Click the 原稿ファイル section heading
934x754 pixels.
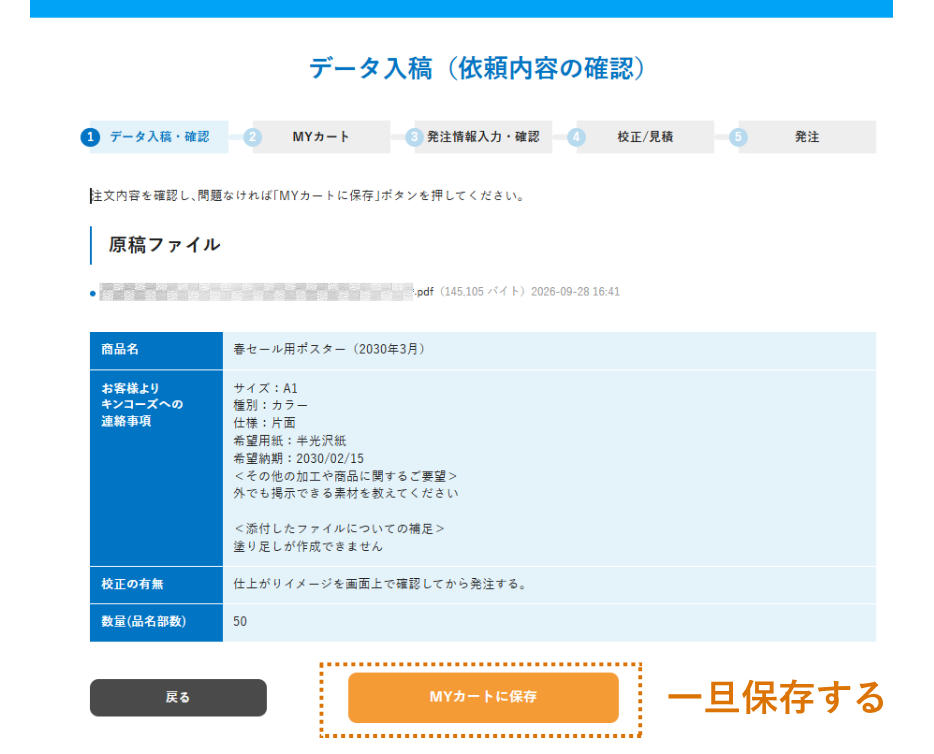(164, 245)
